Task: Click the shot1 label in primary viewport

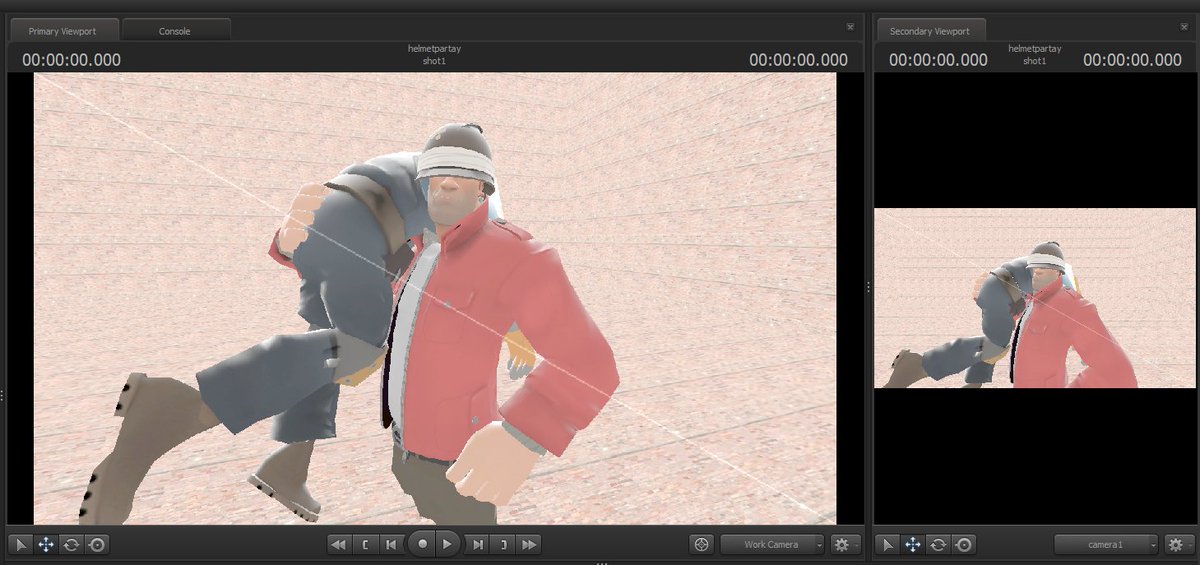Action: click(434, 61)
